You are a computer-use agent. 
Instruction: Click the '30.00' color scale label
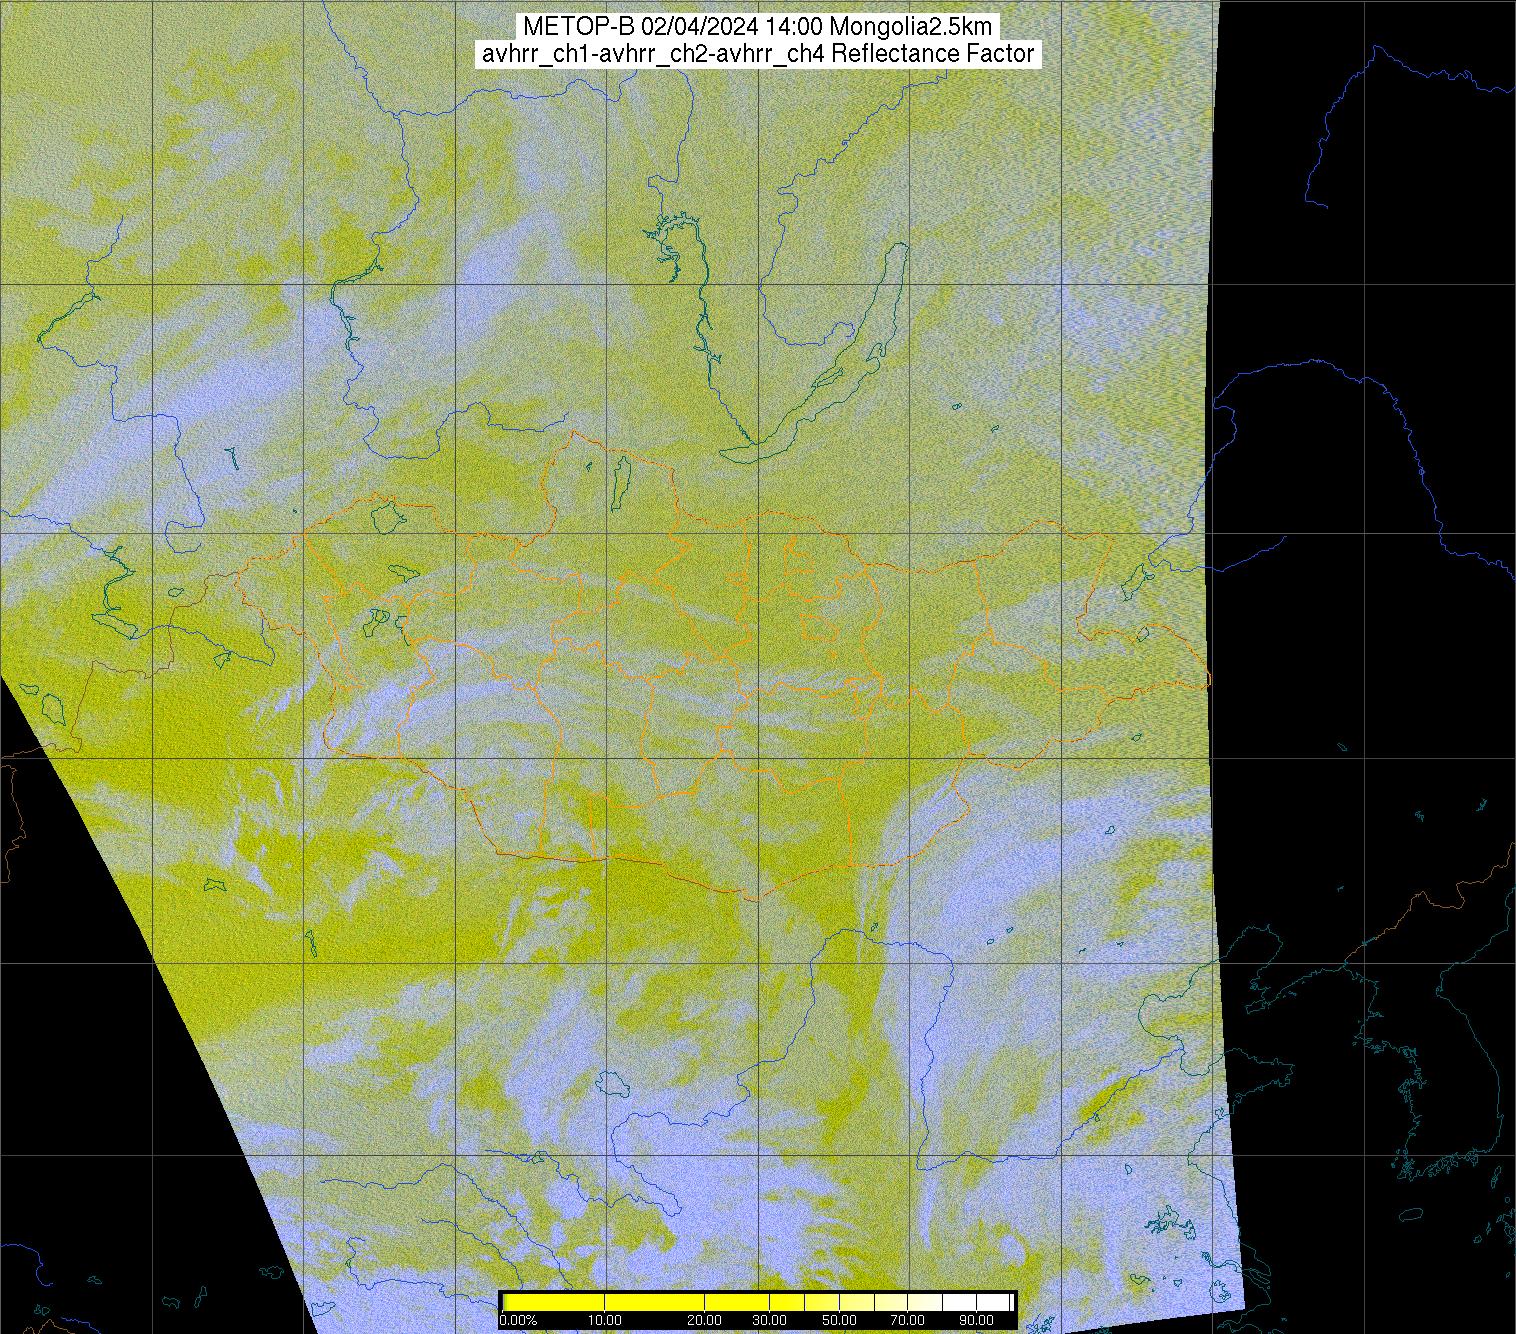coord(769,1320)
